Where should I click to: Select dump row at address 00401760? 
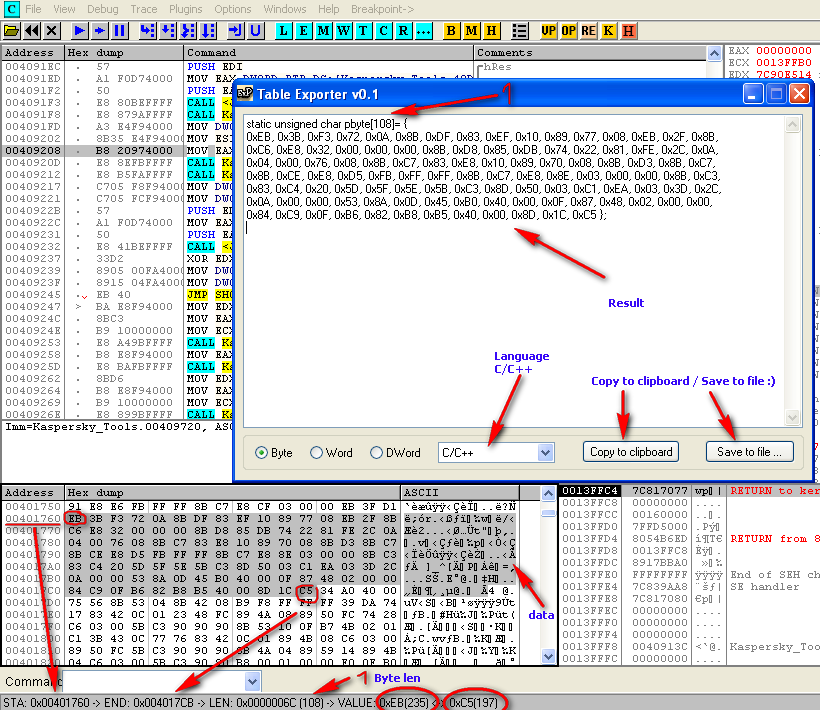coord(260,518)
